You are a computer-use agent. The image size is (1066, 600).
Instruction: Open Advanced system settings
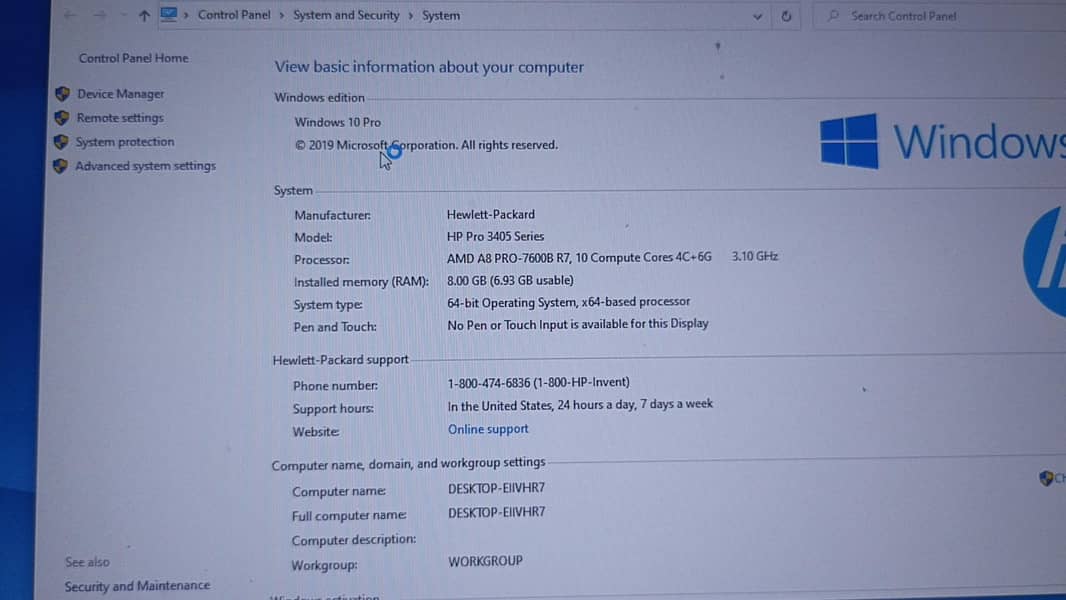[x=145, y=166]
